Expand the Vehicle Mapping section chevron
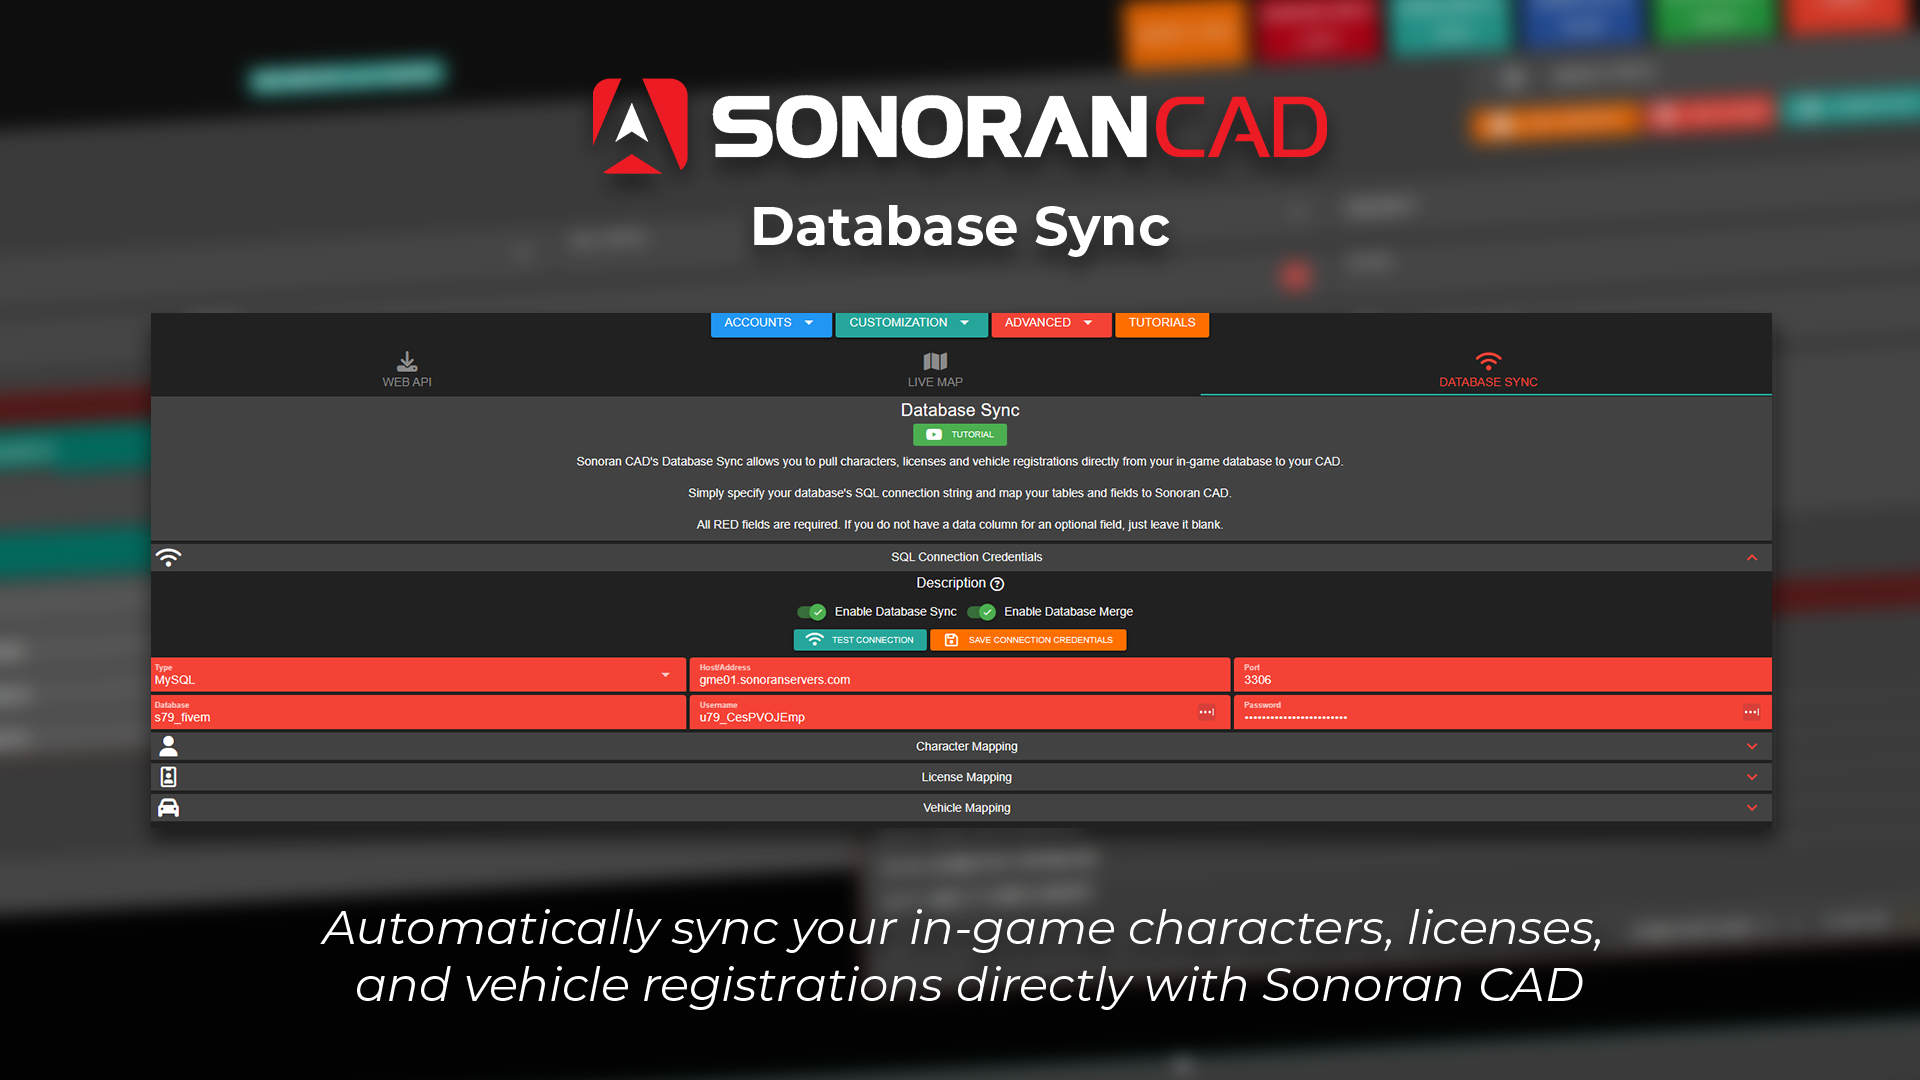Viewport: 1920px width, 1080px height. coord(1752,808)
